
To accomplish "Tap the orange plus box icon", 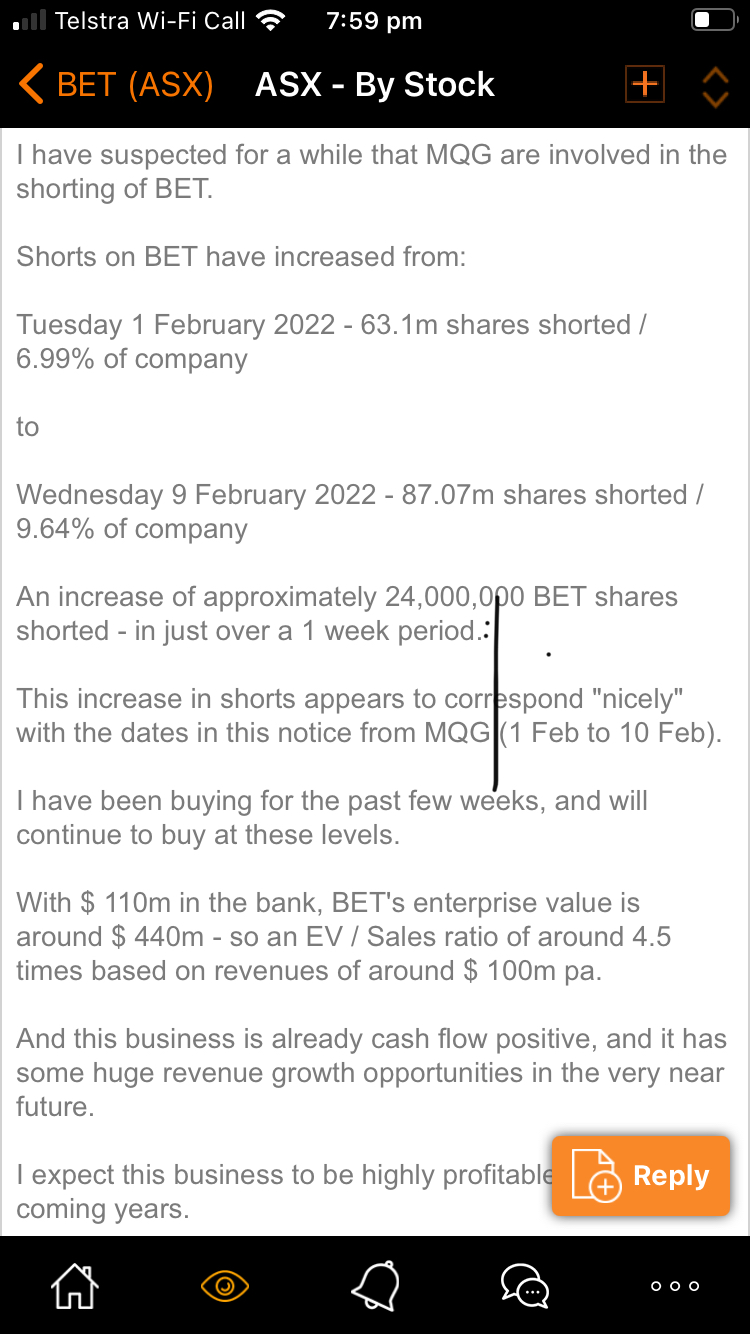I will pyautogui.click(x=645, y=84).
